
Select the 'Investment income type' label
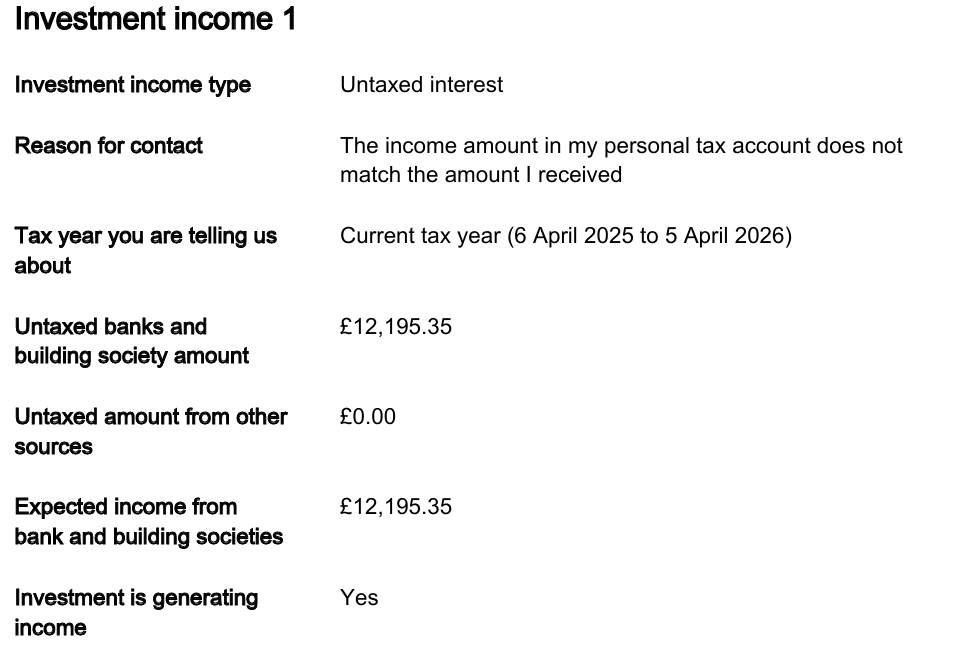[x=132, y=85]
